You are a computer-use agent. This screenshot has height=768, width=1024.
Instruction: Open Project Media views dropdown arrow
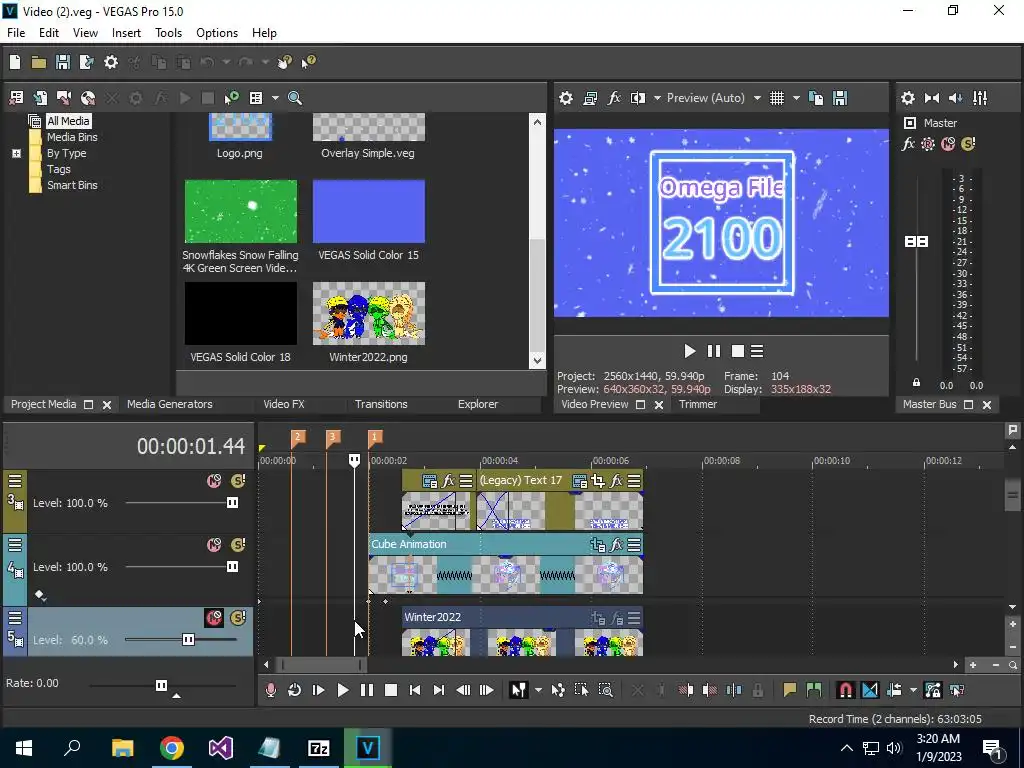tap(275, 98)
